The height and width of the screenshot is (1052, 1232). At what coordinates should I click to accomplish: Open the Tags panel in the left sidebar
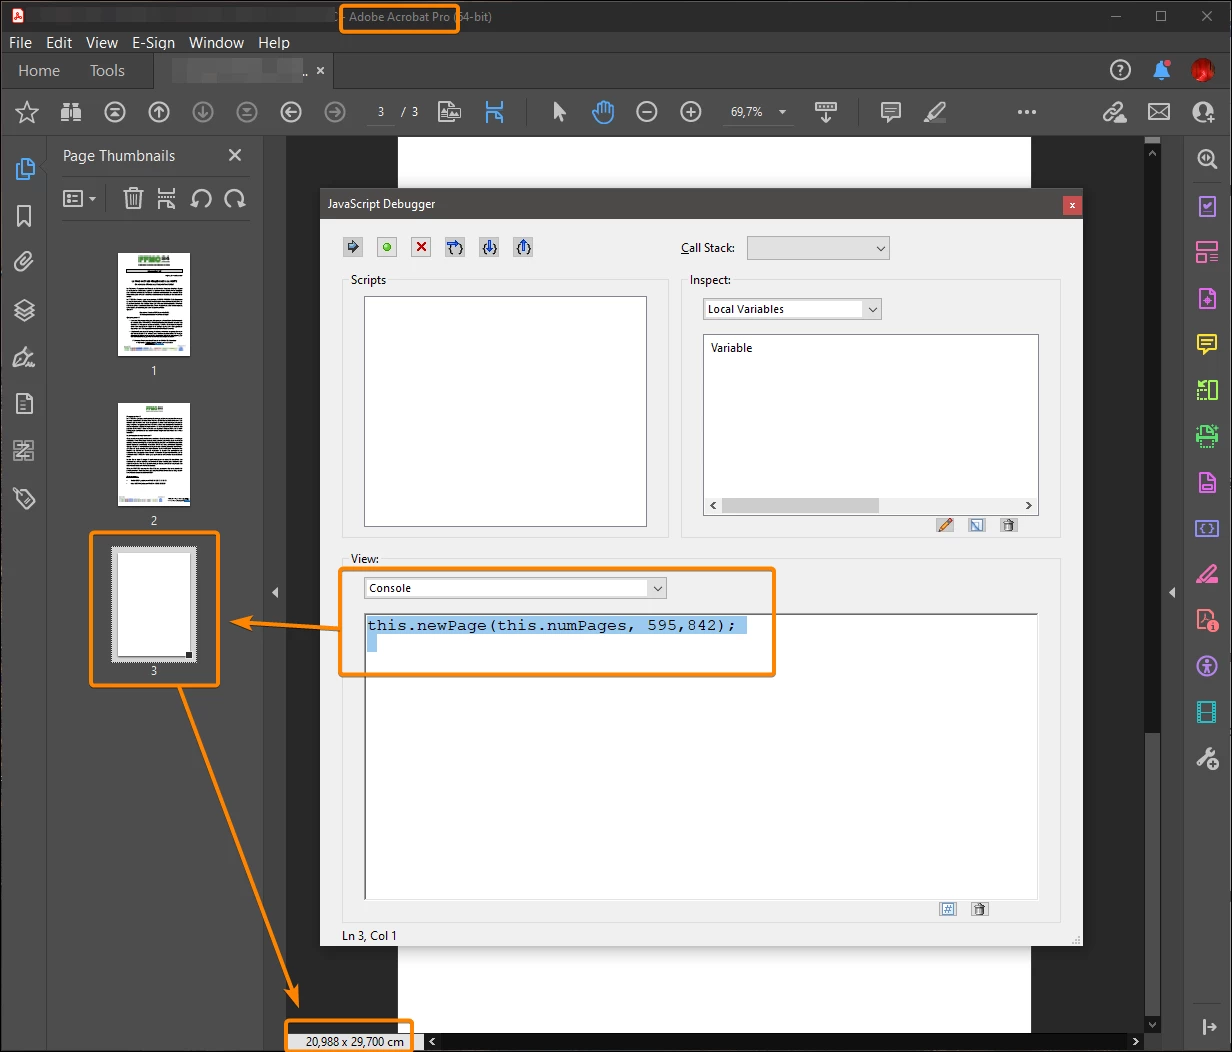24,498
